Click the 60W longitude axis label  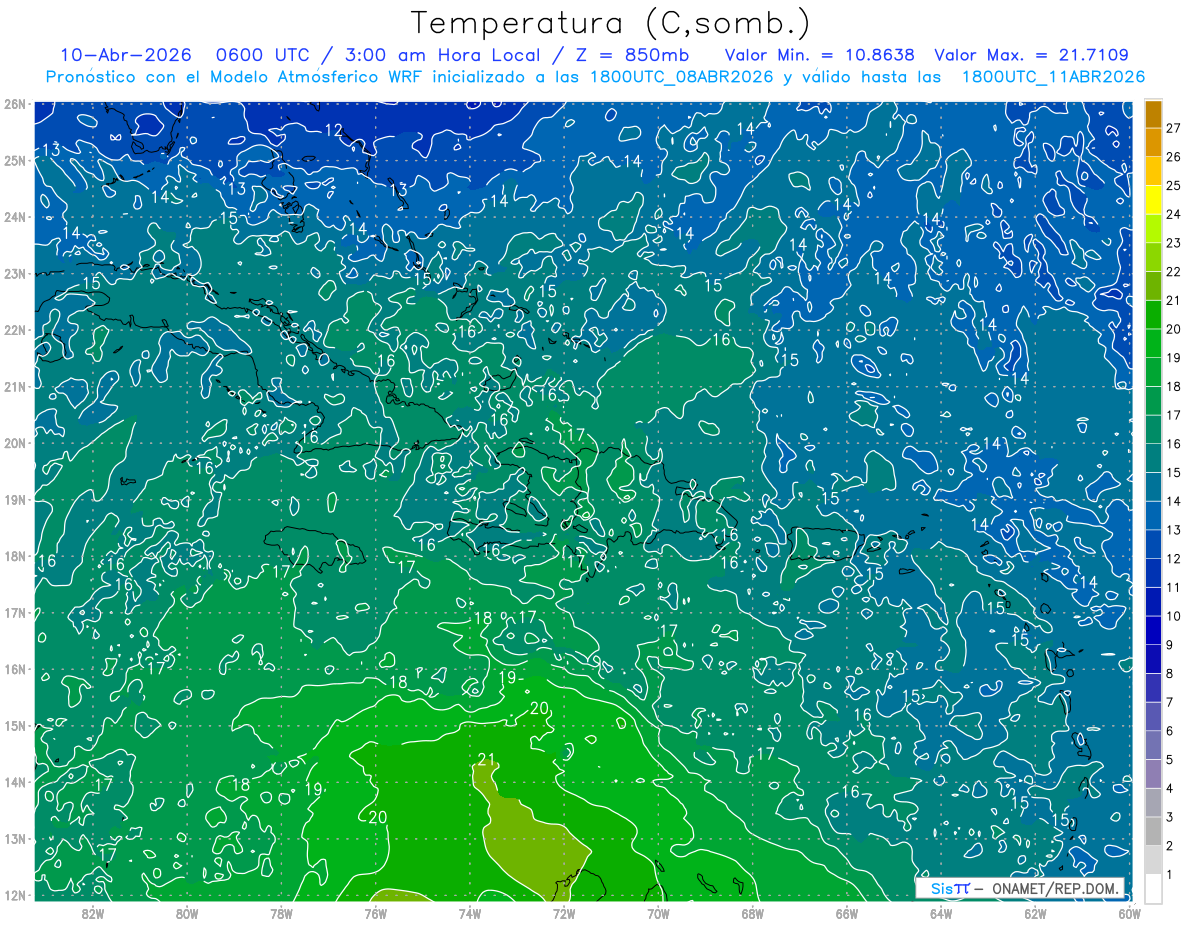pyautogui.click(x=1130, y=913)
